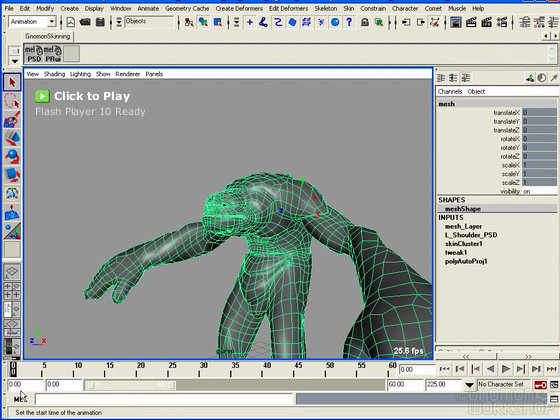Image resolution: width=560 pixels, height=420 pixels.
Task: Play the animation forwards
Action: [506, 369]
